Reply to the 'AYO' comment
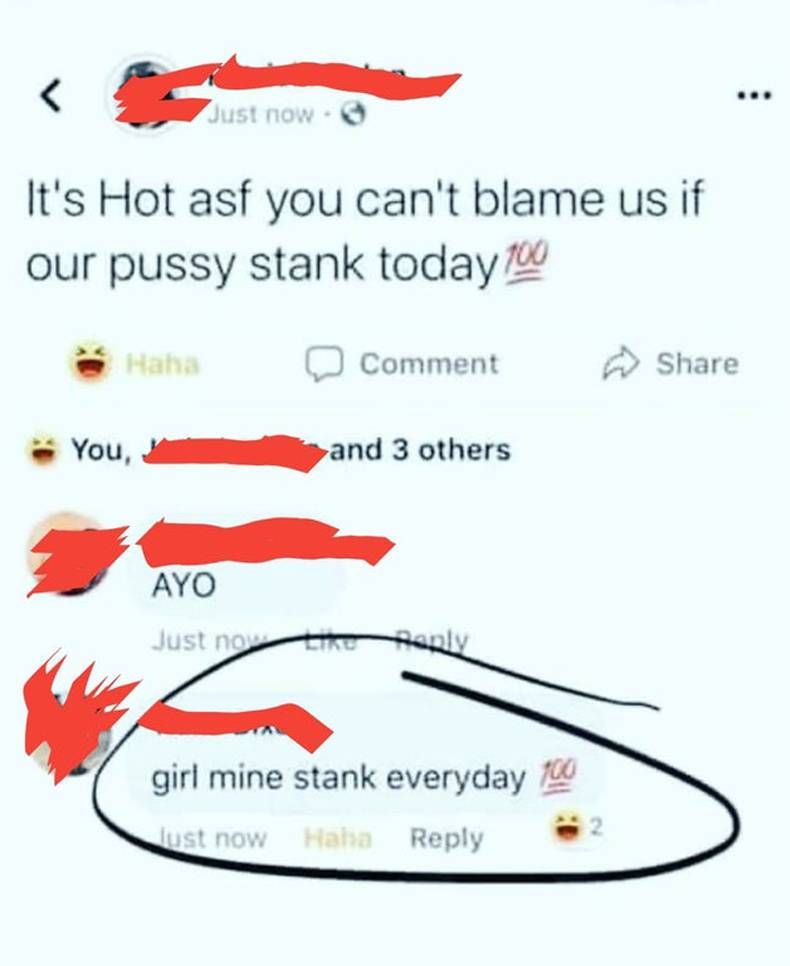 click(431, 641)
